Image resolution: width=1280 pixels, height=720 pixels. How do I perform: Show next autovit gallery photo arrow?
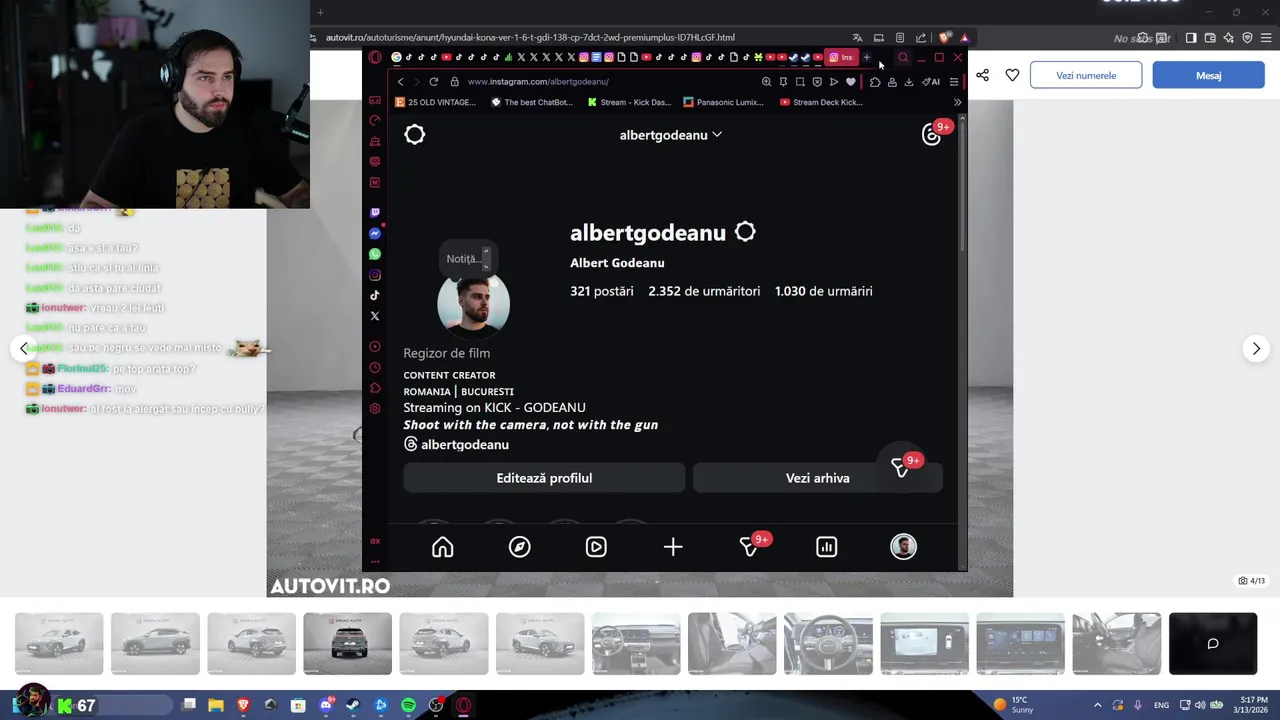pos(1256,348)
